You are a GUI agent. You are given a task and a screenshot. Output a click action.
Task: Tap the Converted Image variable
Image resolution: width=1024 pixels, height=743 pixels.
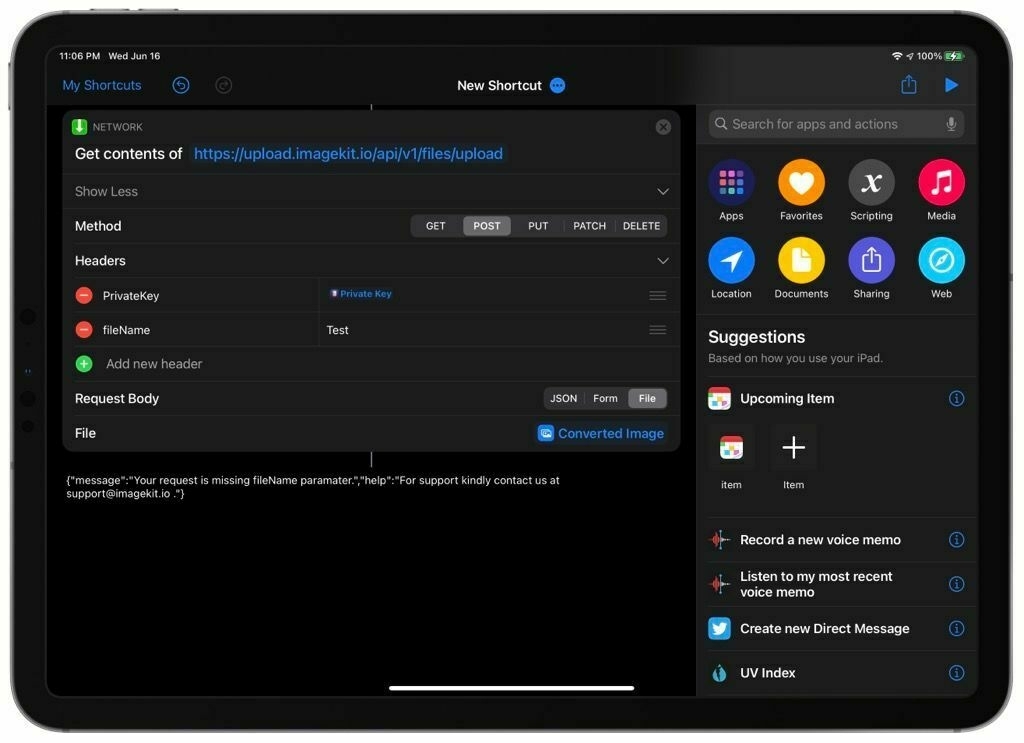pyautogui.click(x=601, y=434)
